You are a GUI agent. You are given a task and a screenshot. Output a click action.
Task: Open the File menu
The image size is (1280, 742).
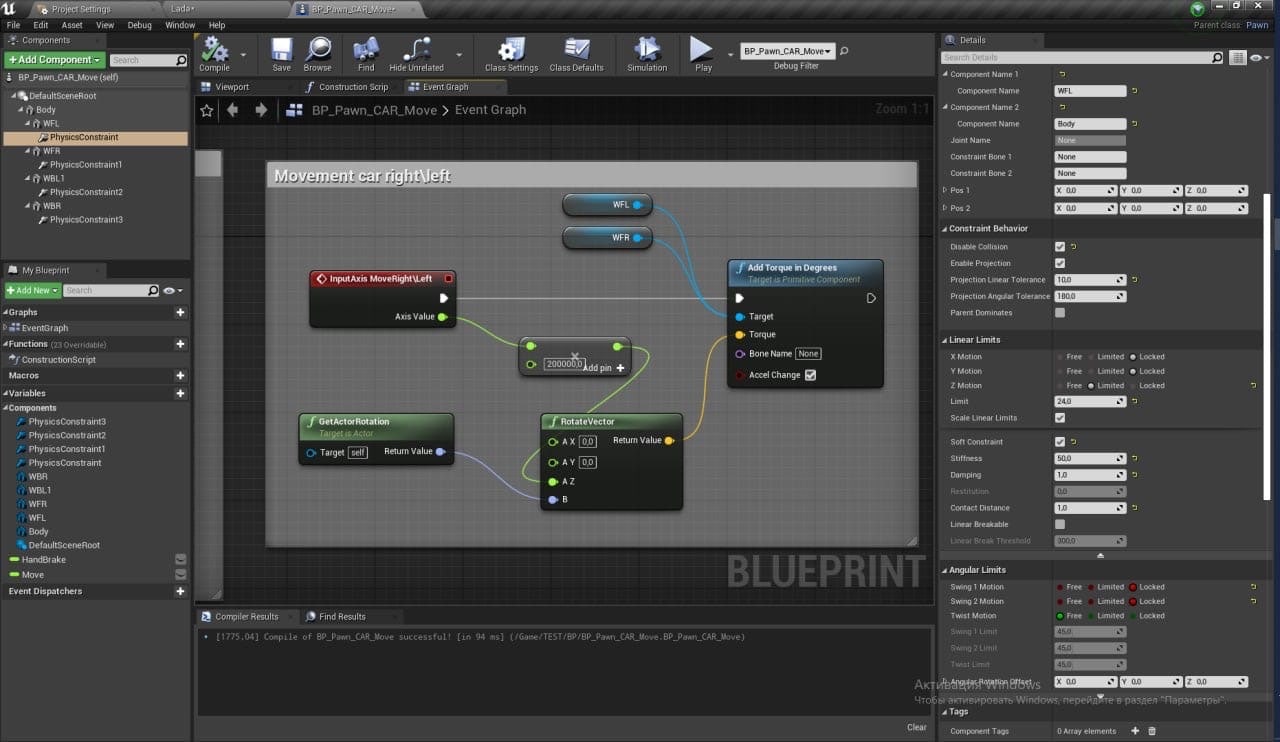(13, 25)
